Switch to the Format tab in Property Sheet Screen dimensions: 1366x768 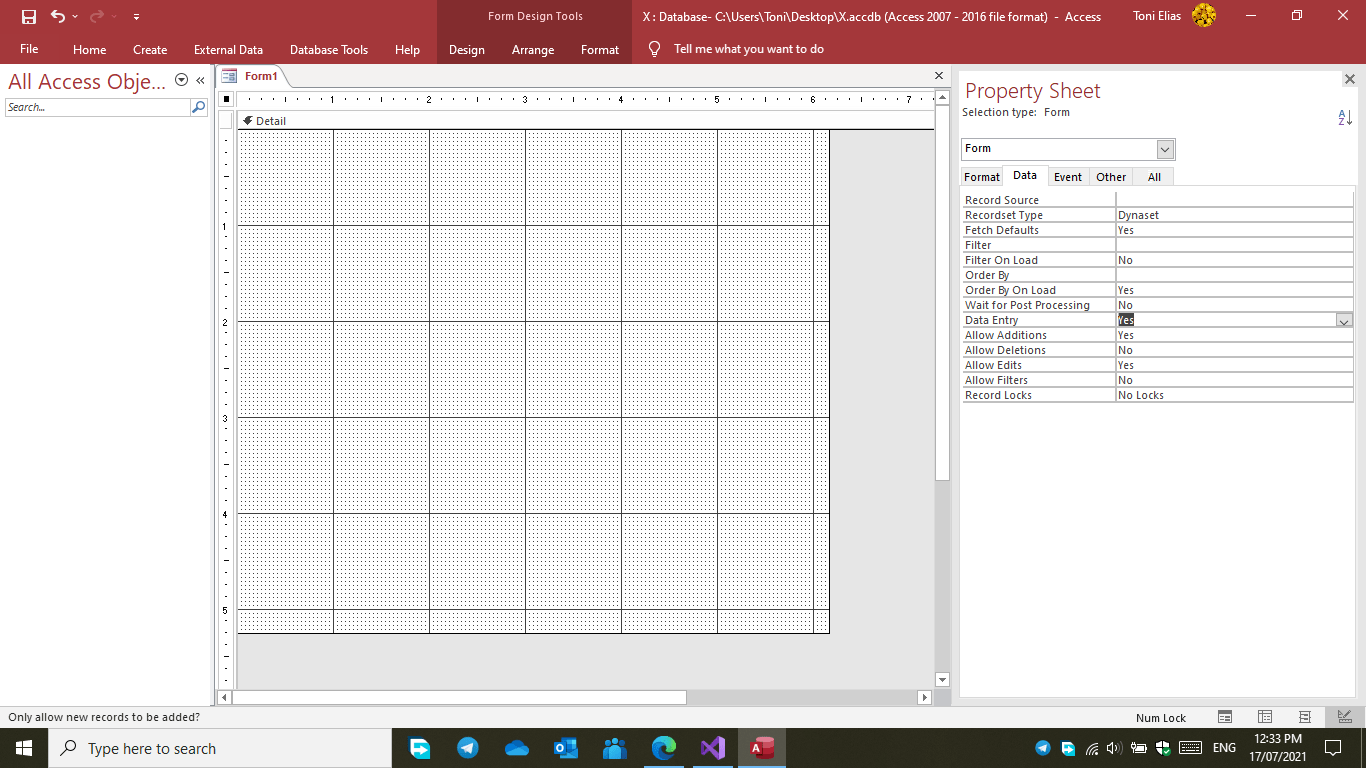click(x=981, y=177)
